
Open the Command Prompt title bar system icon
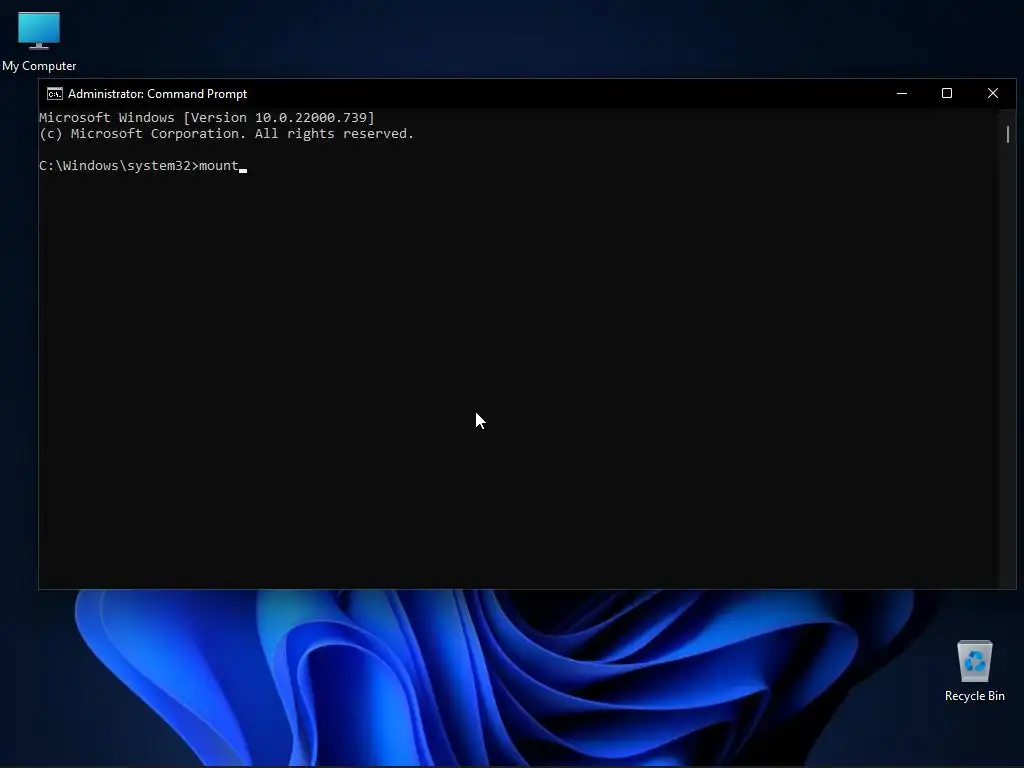(55, 94)
